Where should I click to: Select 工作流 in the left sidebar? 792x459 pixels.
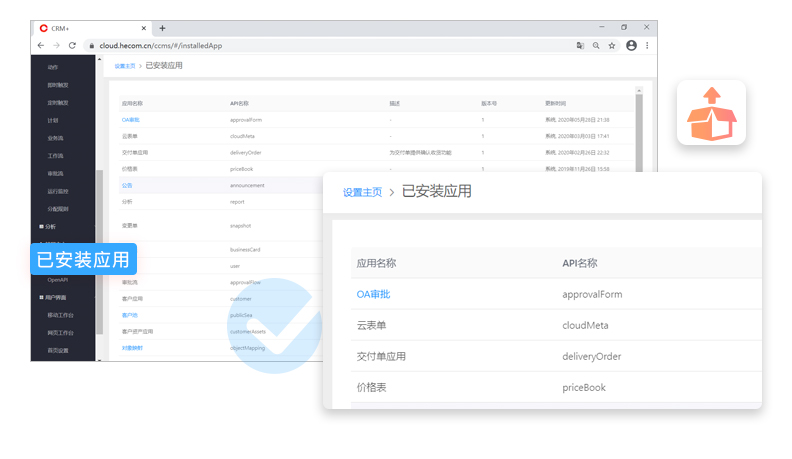tap(56, 156)
